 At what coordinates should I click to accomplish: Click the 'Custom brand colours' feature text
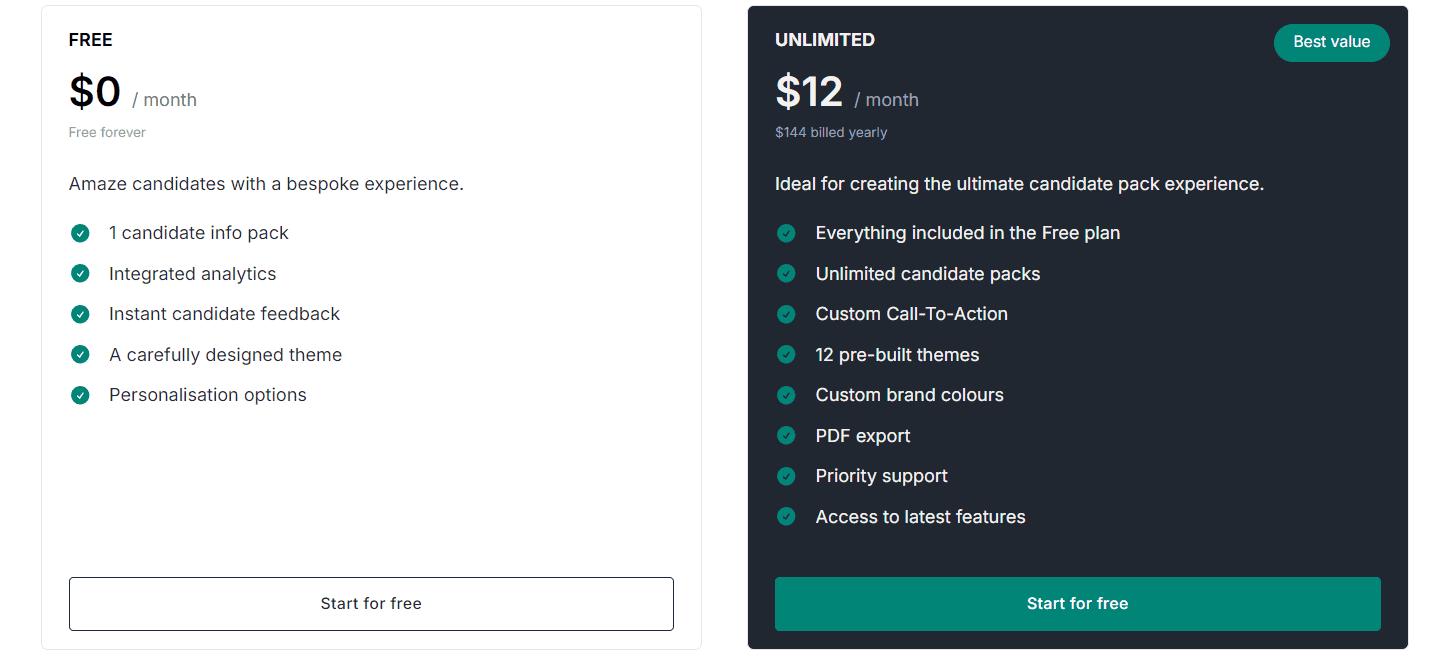(x=909, y=395)
